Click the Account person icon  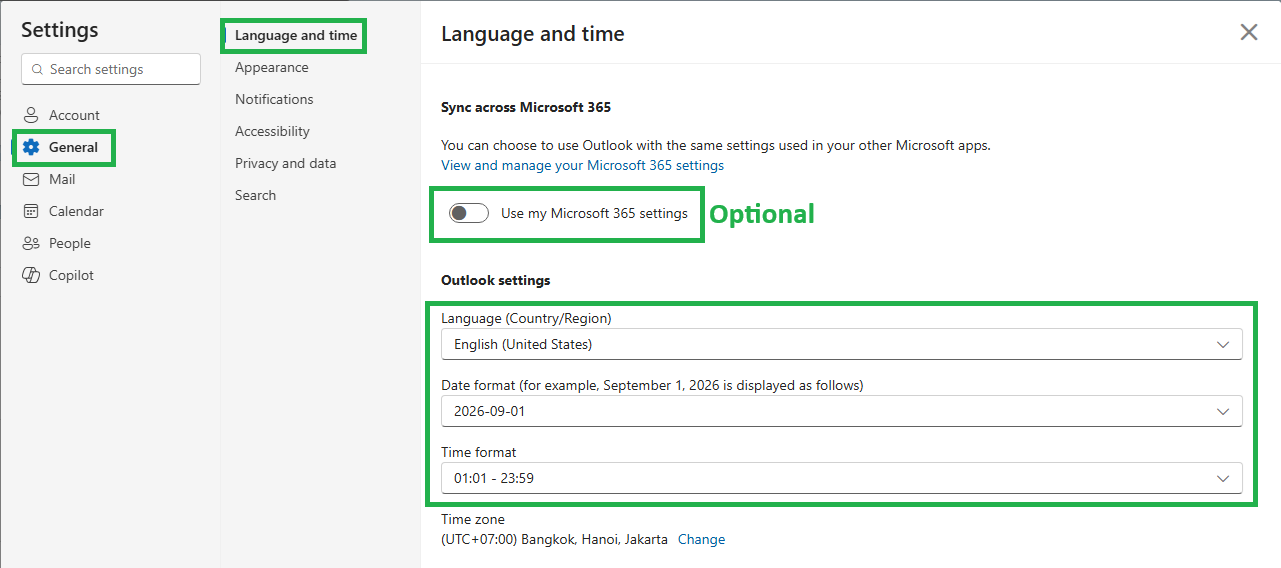(31, 115)
